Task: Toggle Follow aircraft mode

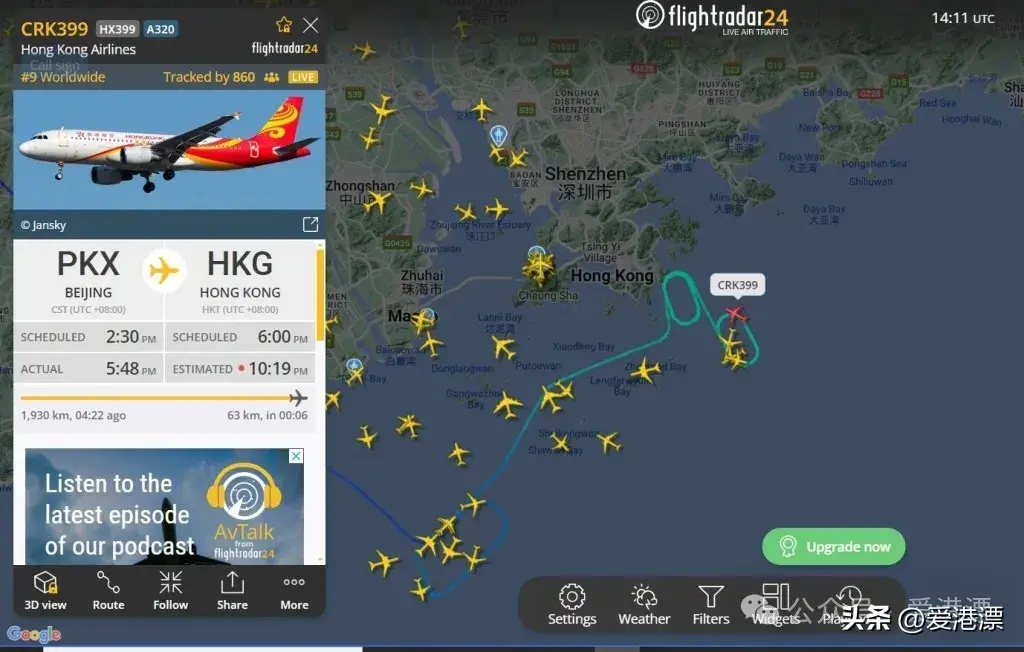Action: point(170,591)
